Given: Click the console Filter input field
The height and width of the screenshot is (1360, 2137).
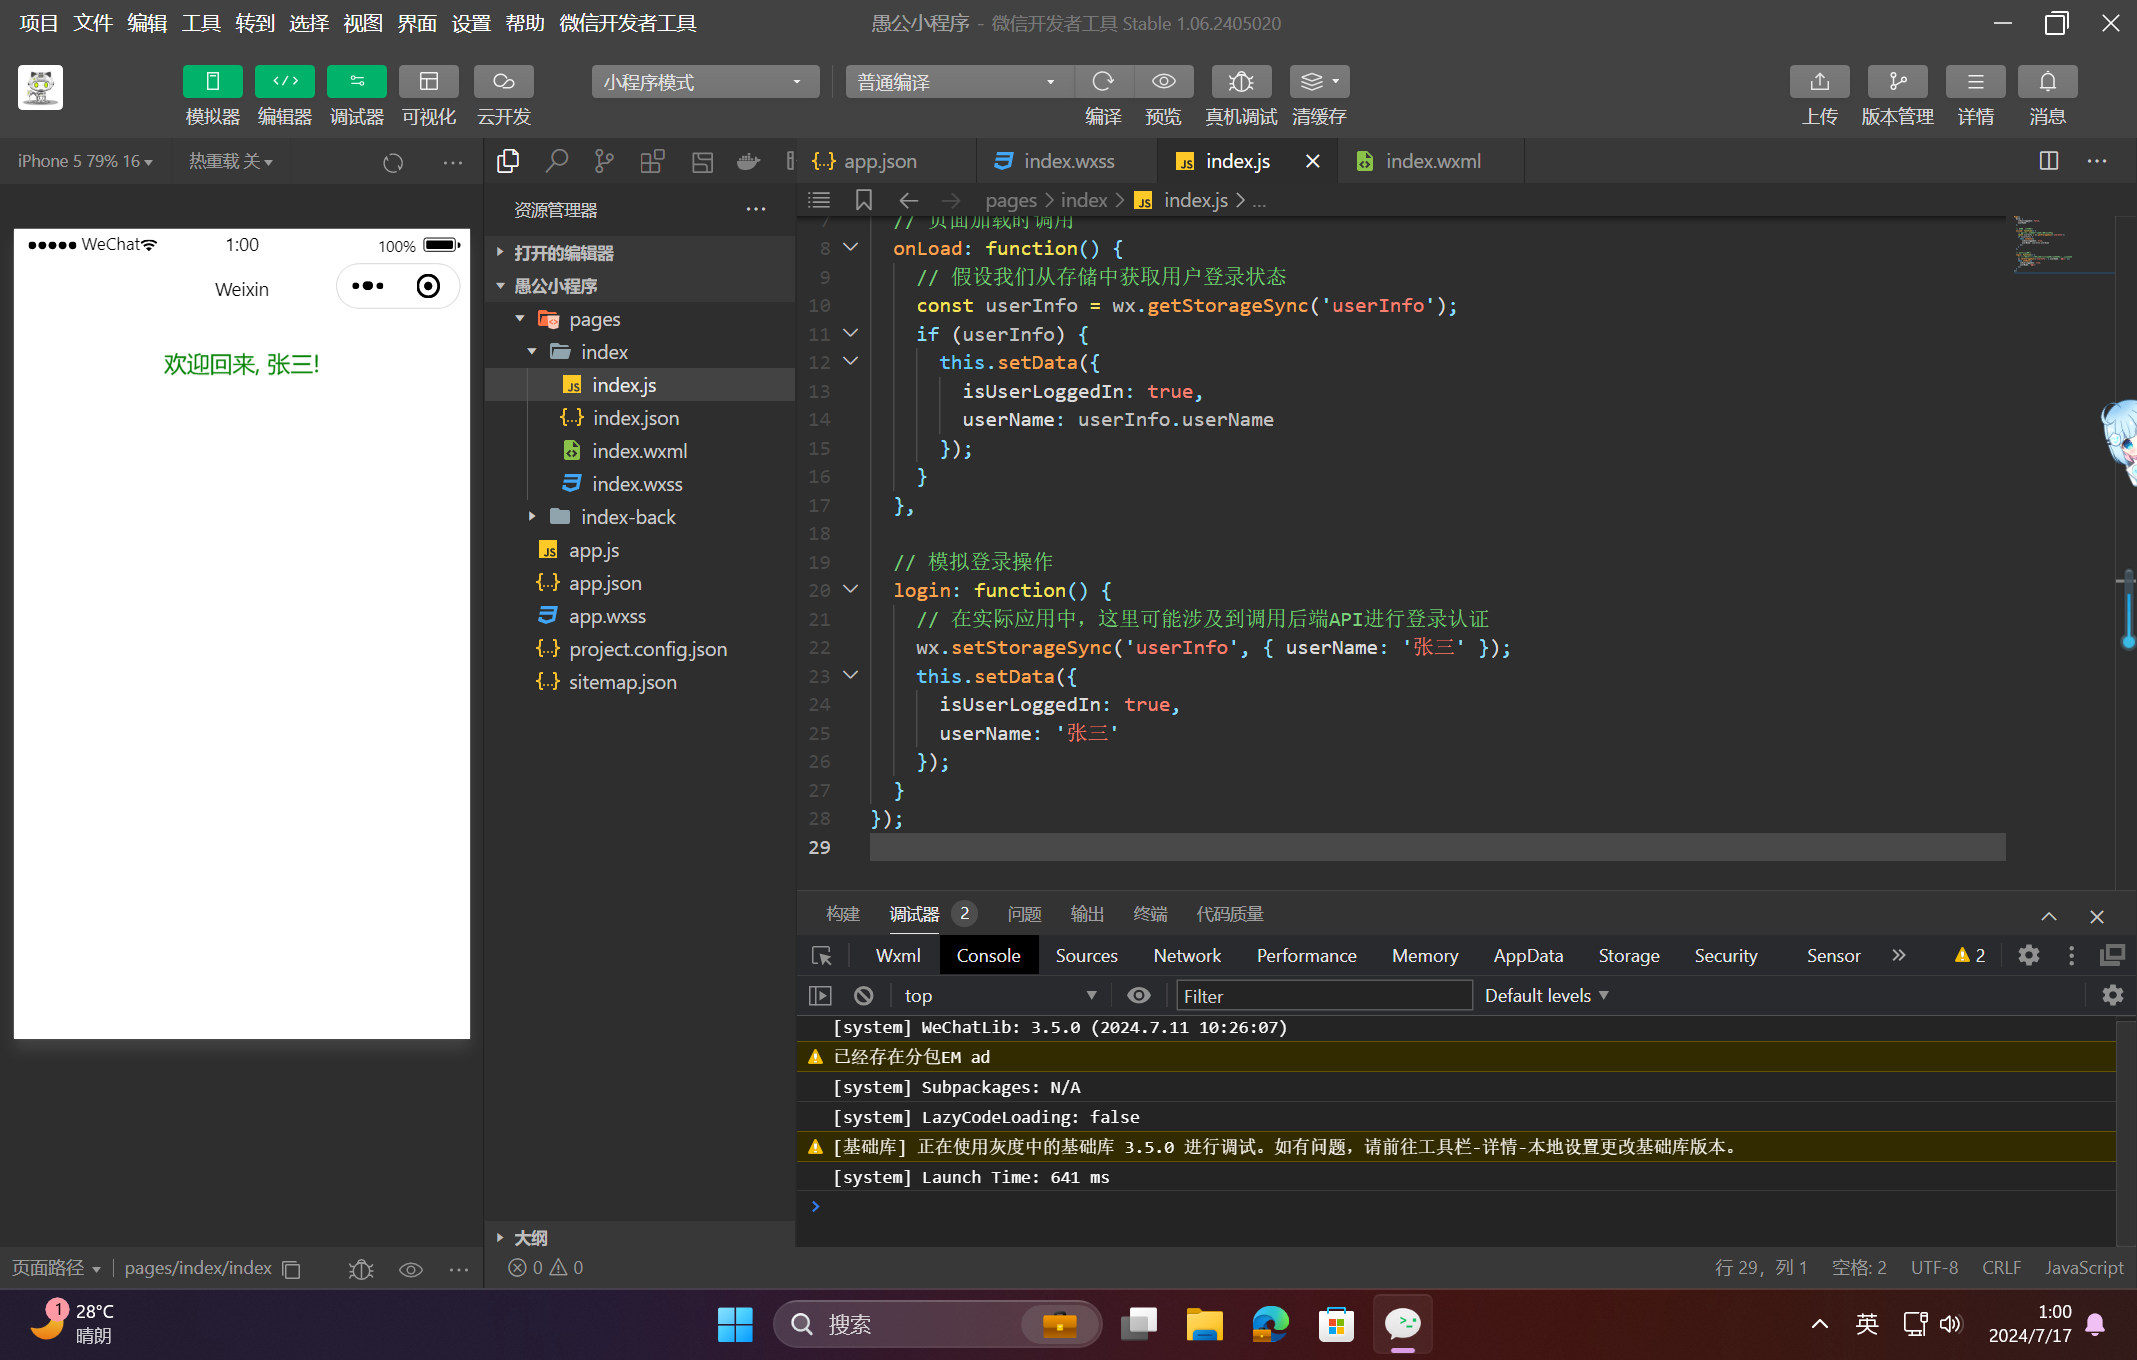Looking at the screenshot, I should point(1322,996).
